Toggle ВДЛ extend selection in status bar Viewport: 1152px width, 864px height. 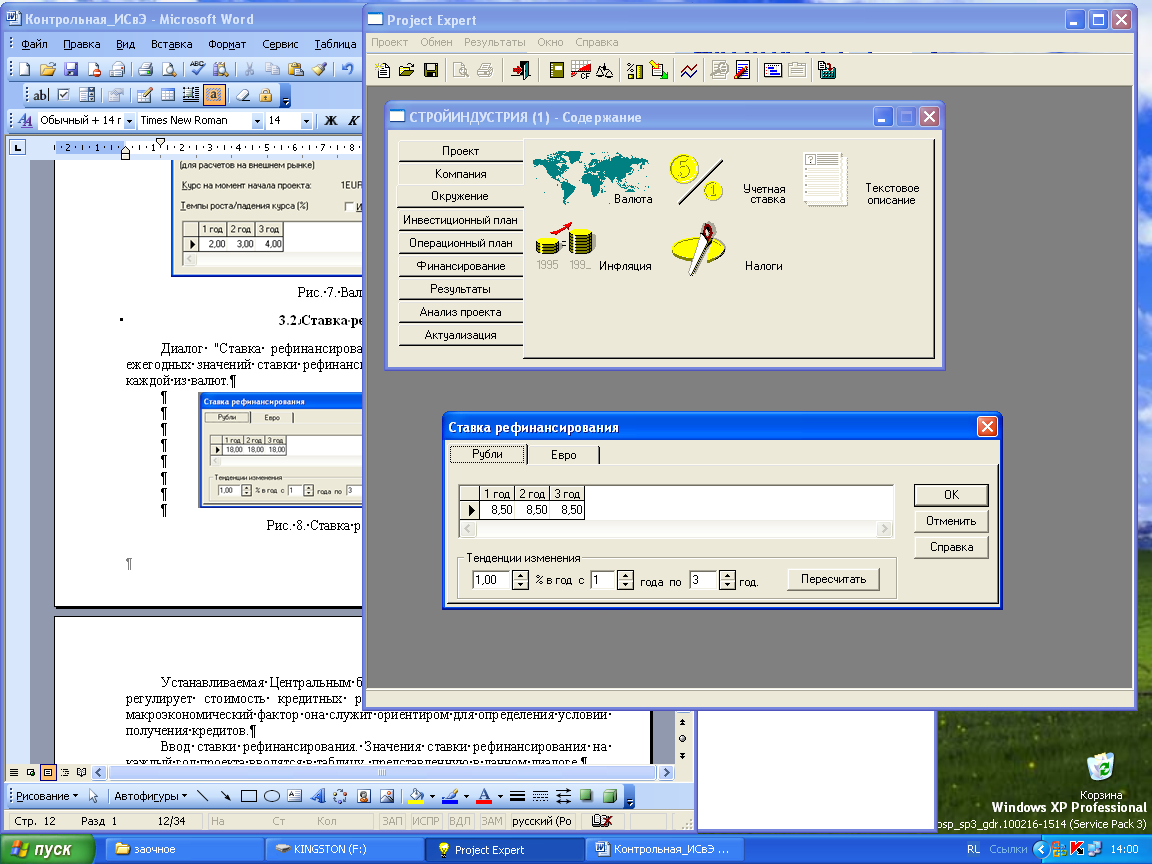(460, 821)
